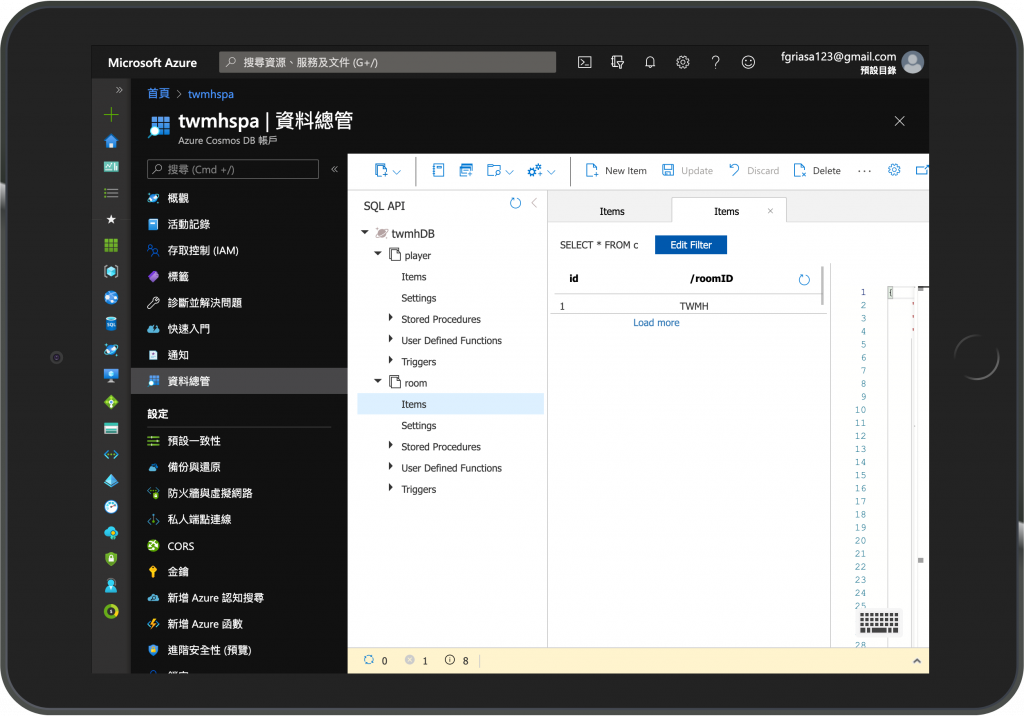The image size is (1024, 716).
Task: Open All resources grid sidebar icon
Action: click(111, 245)
